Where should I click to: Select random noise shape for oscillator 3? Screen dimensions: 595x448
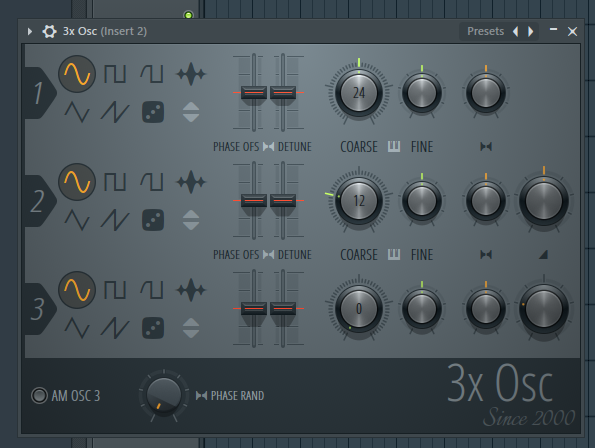tap(153, 328)
